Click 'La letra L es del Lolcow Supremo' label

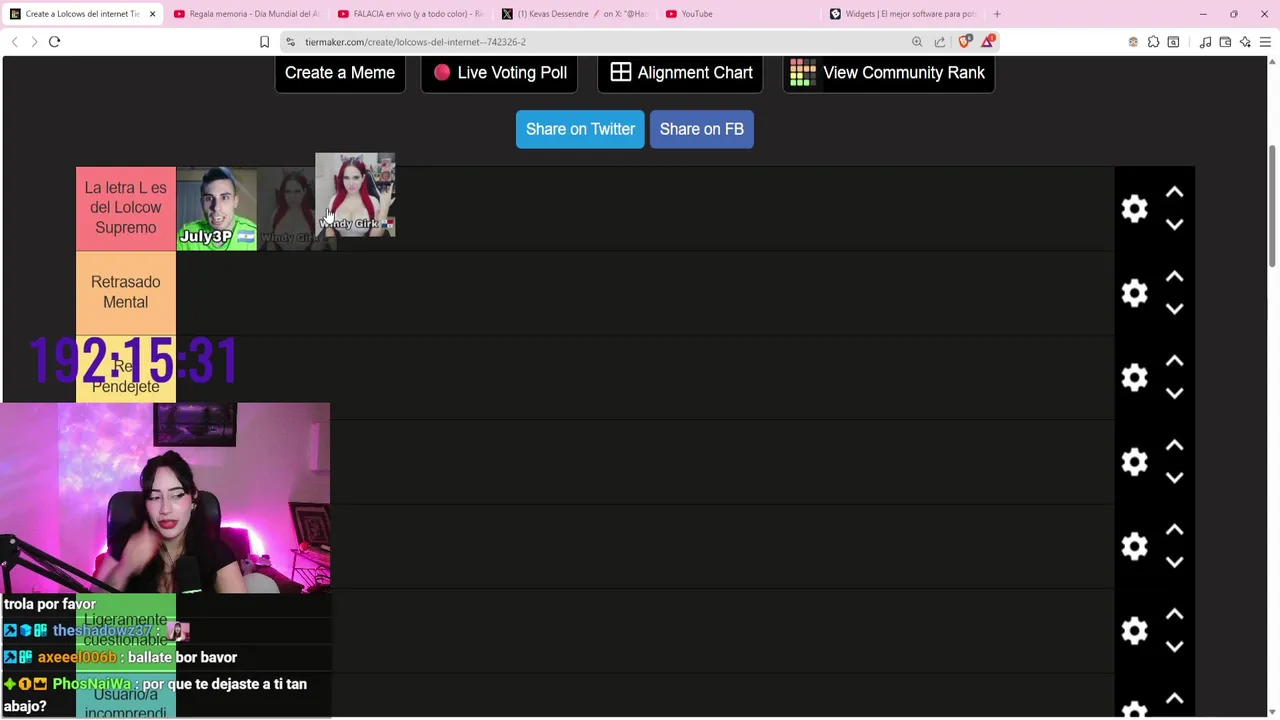coord(126,208)
